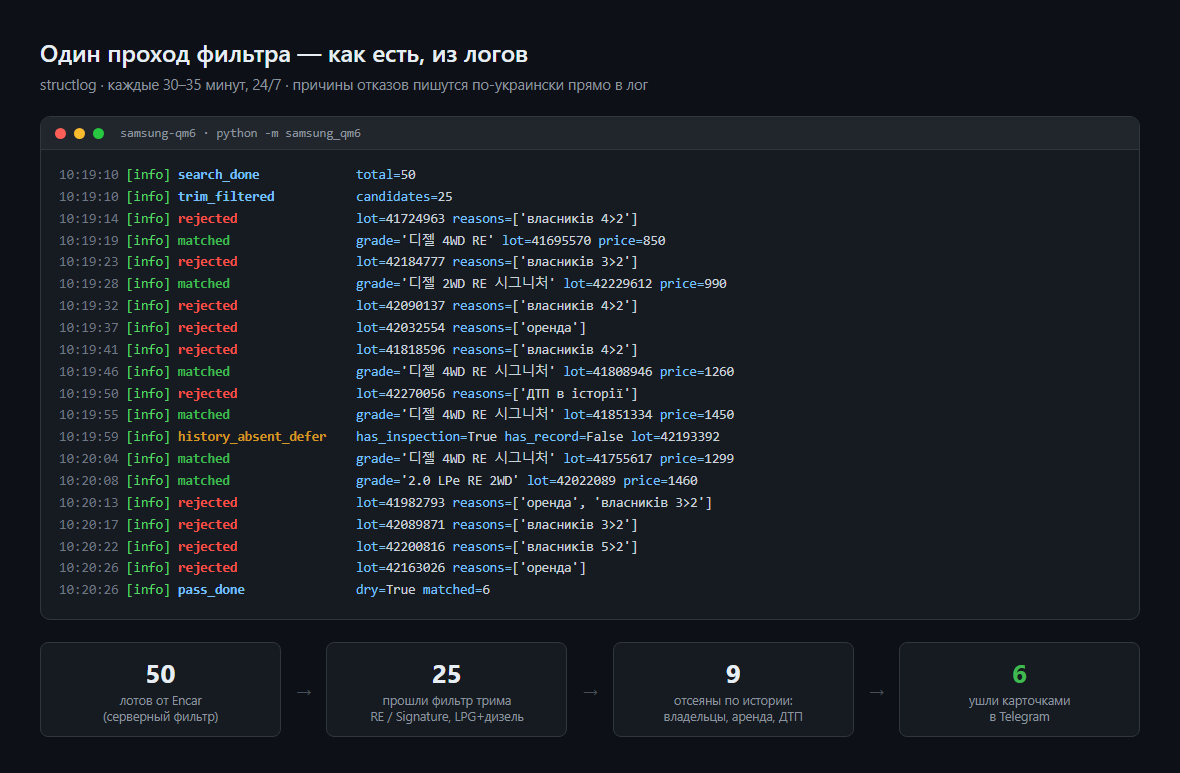Click the price=850 matched value
The height and width of the screenshot is (773, 1180).
click(x=631, y=241)
